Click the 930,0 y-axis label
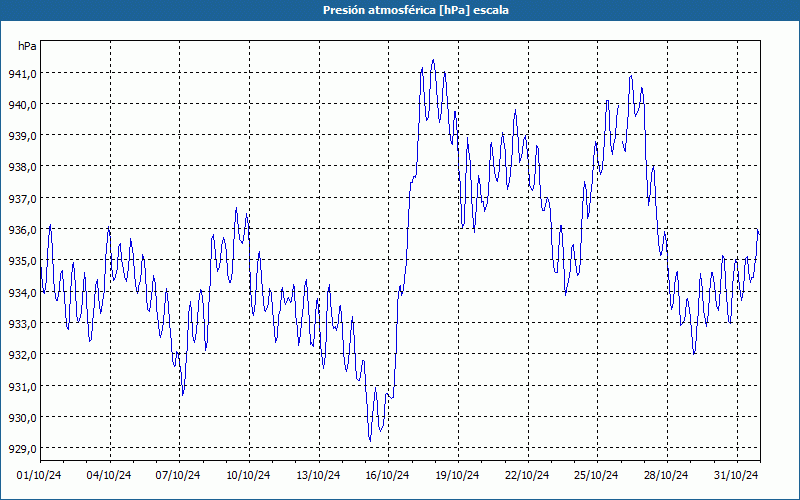 coord(22,418)
